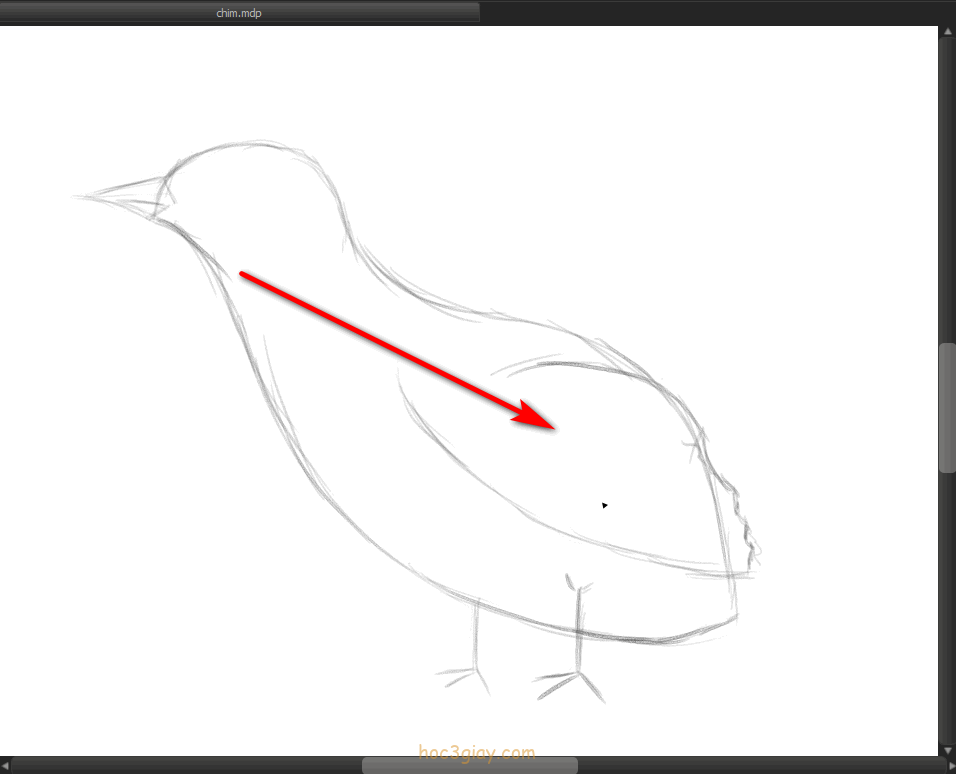
Task: Select the chim.mdp document tab
Action: pyautogui.click(x=239, y=13)
